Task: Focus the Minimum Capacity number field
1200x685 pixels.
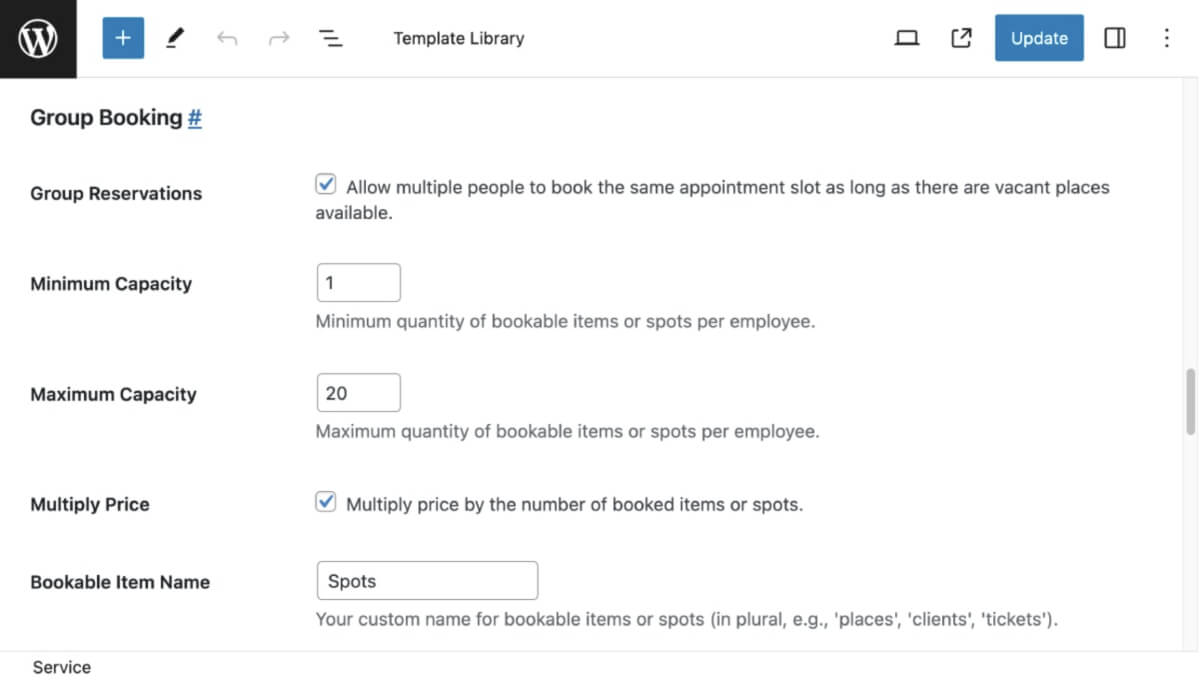Action: click(x=358, y=283)
